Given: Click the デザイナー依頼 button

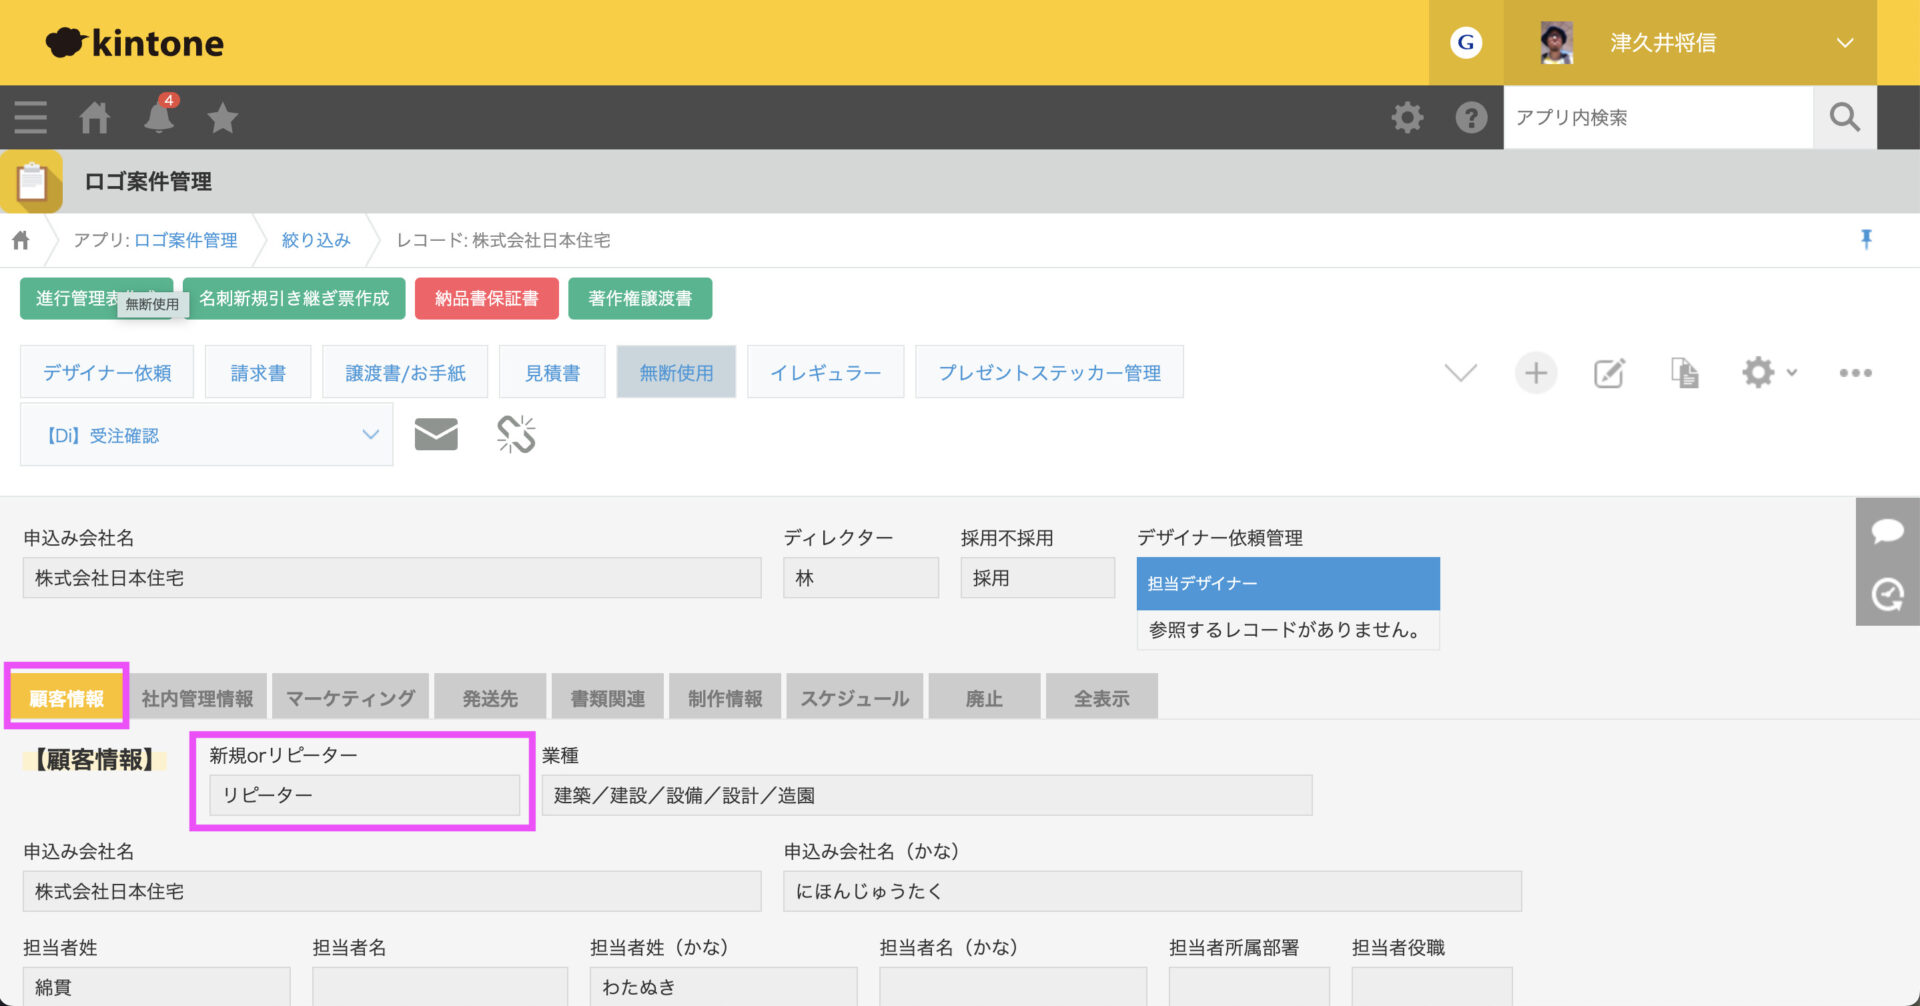Looking at the screenshot, I should point(107,373).
